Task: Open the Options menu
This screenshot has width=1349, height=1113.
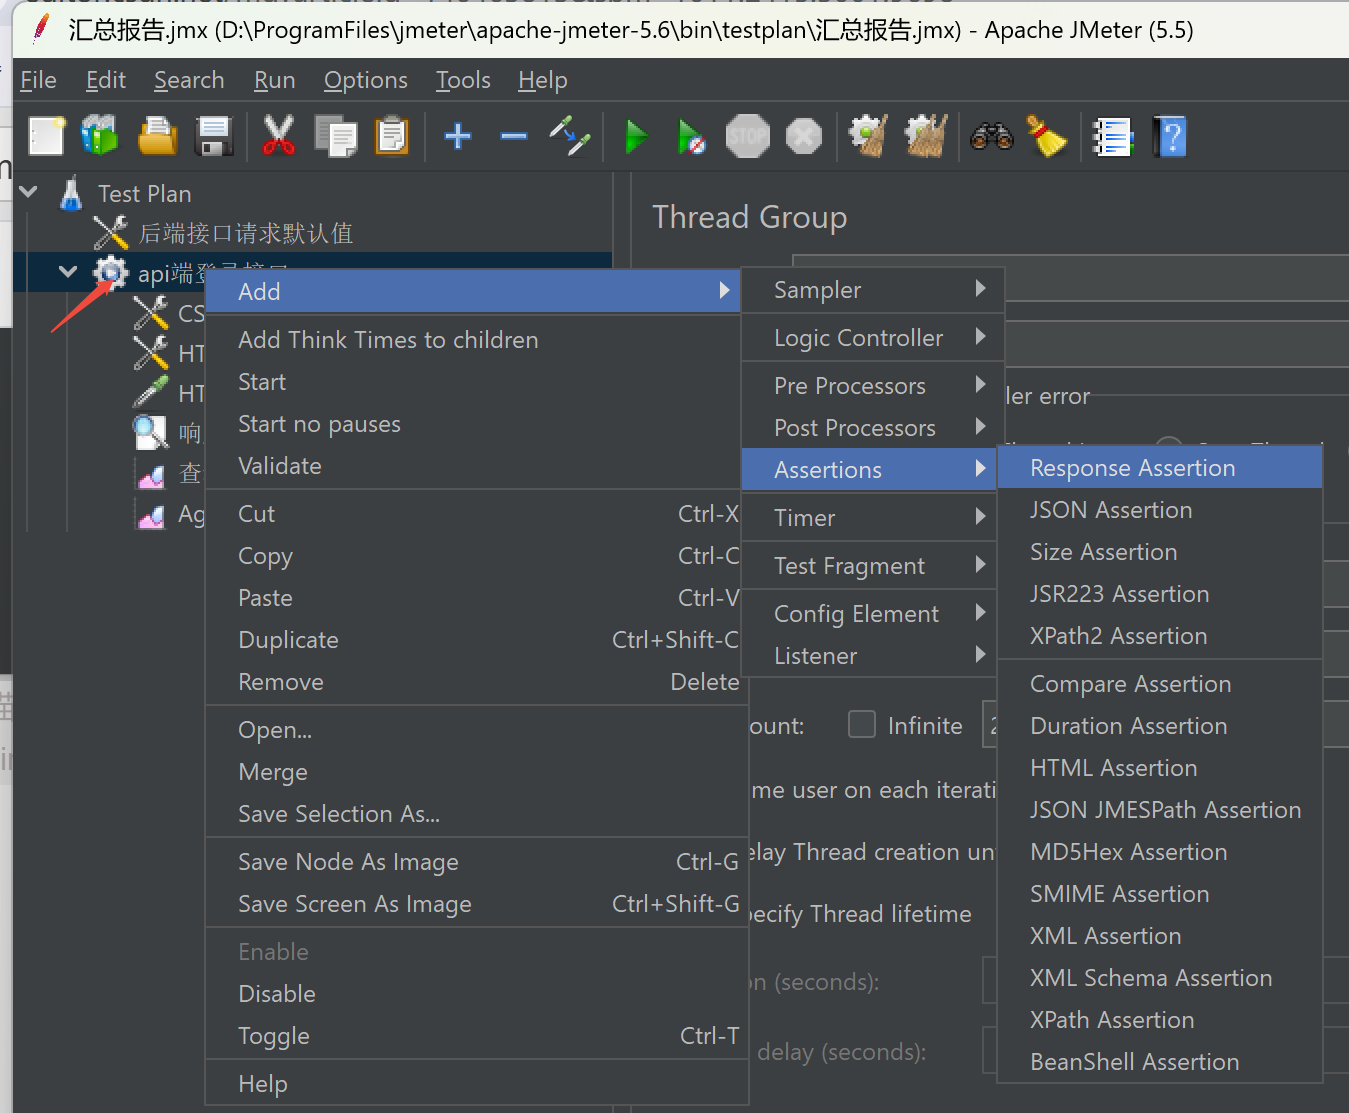Action: [x=365, y=80]
